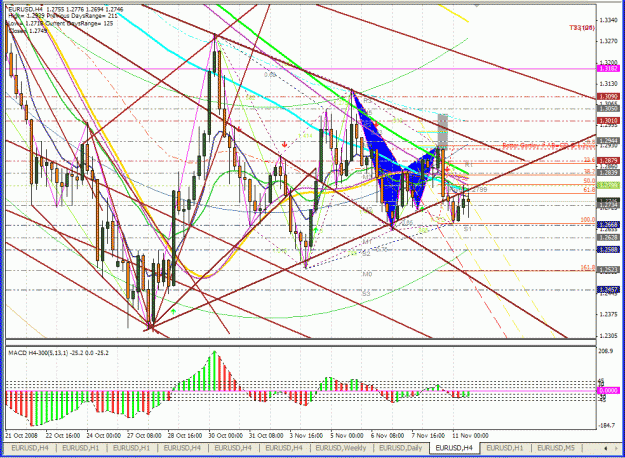The image size is (625, 458).
Task: Click the 1.2375 price scale value
Action: 609,315
